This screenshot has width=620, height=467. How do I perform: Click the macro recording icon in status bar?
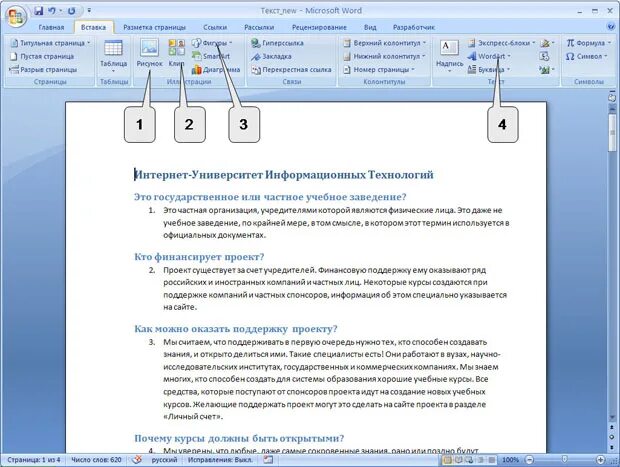[268, 459]
